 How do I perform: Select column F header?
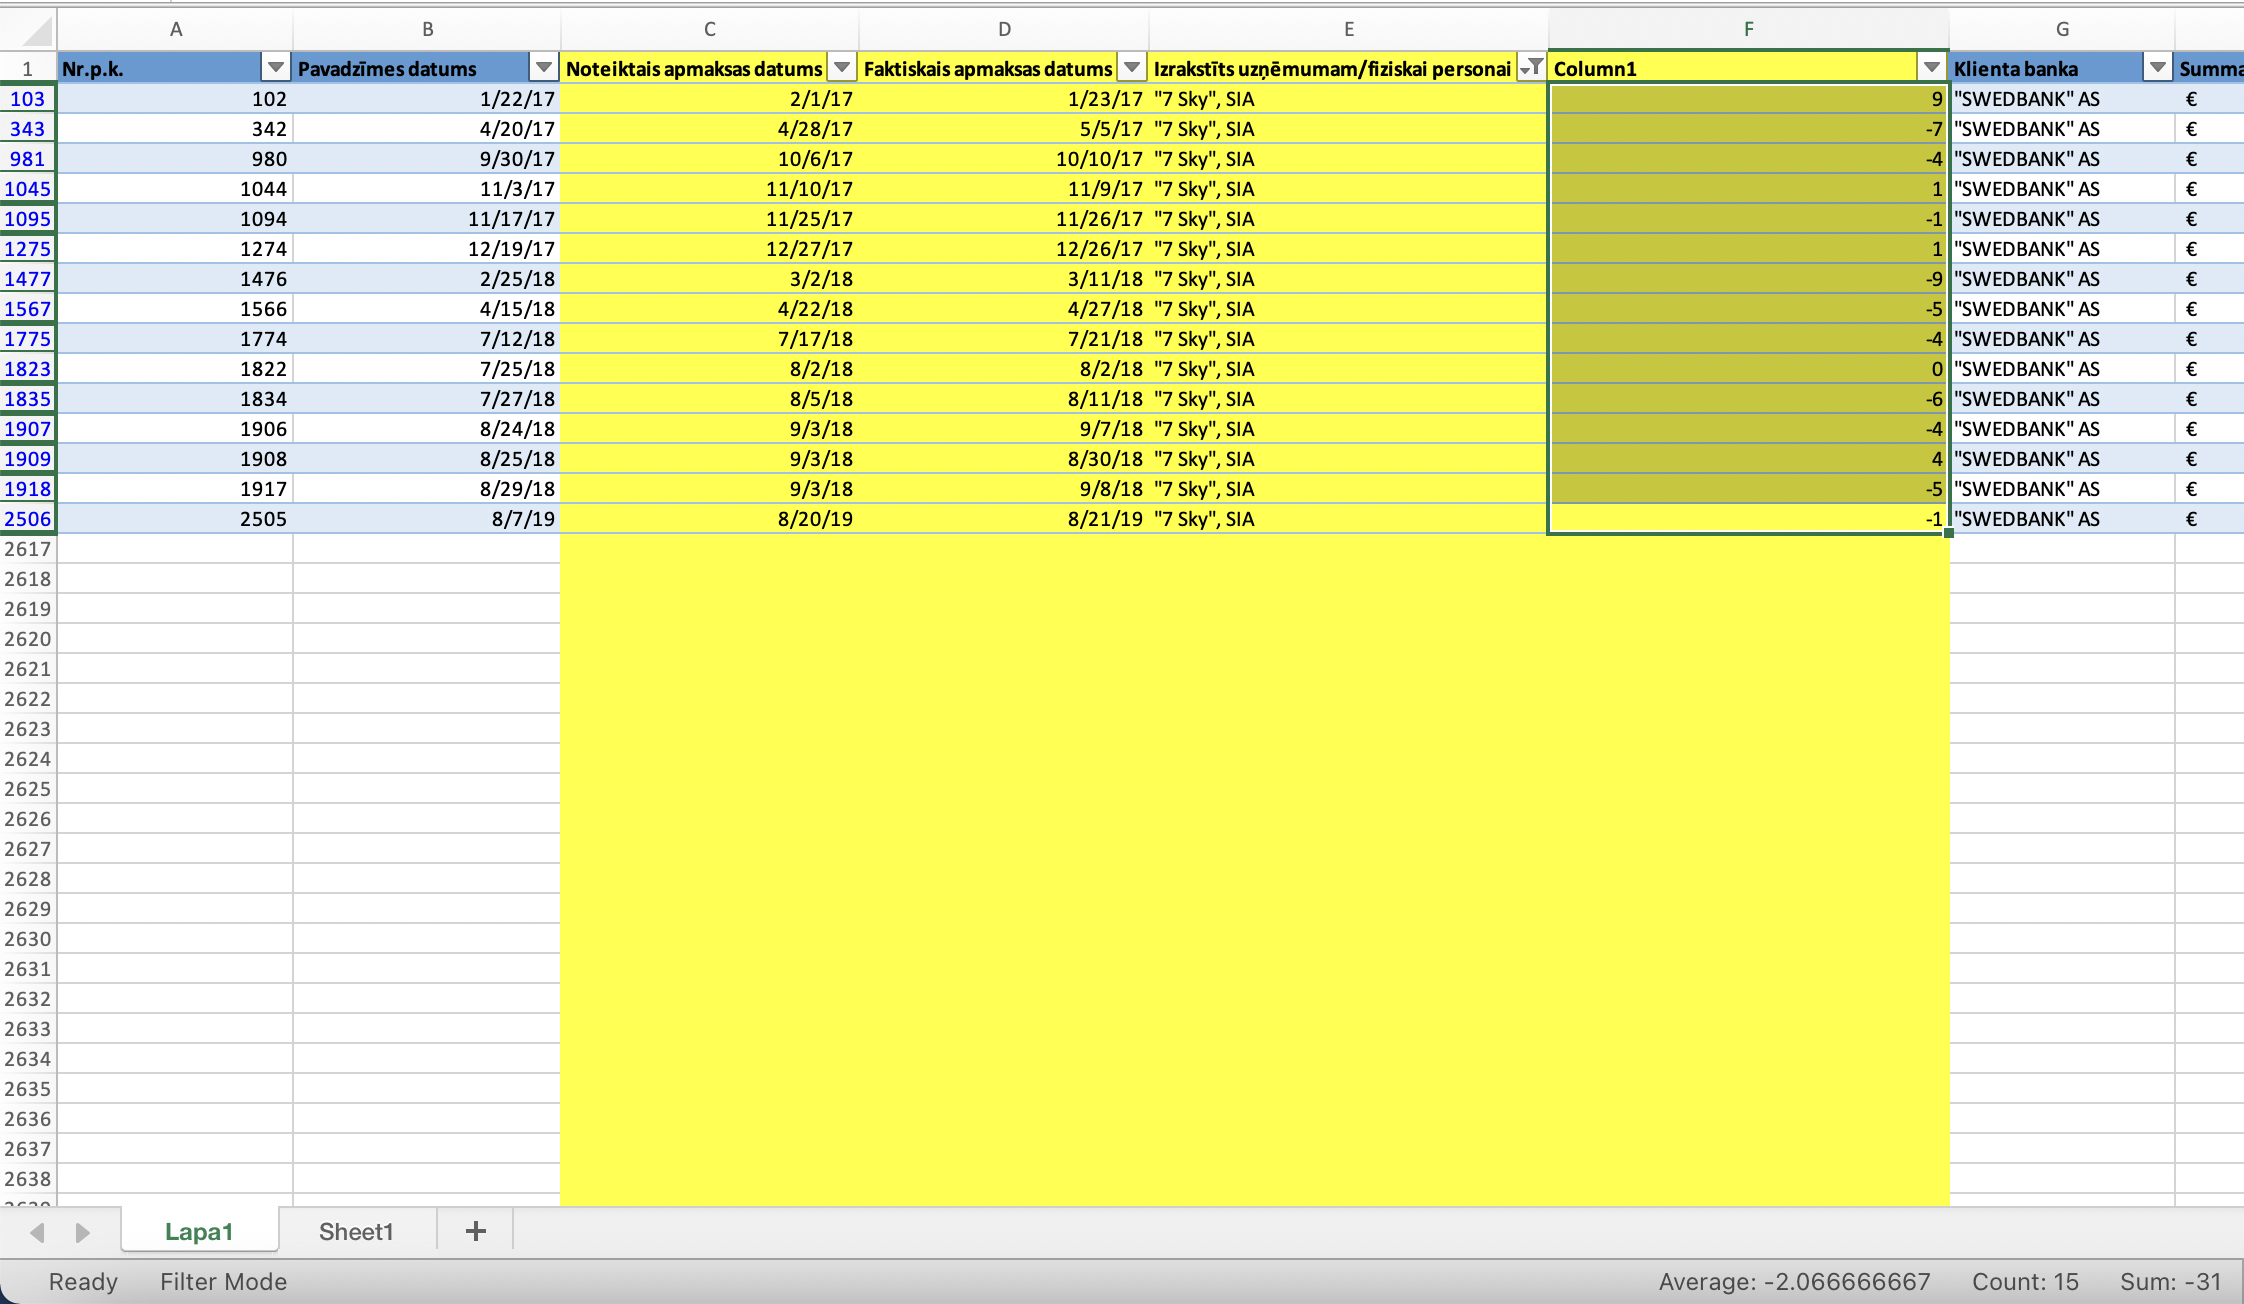1748,29
